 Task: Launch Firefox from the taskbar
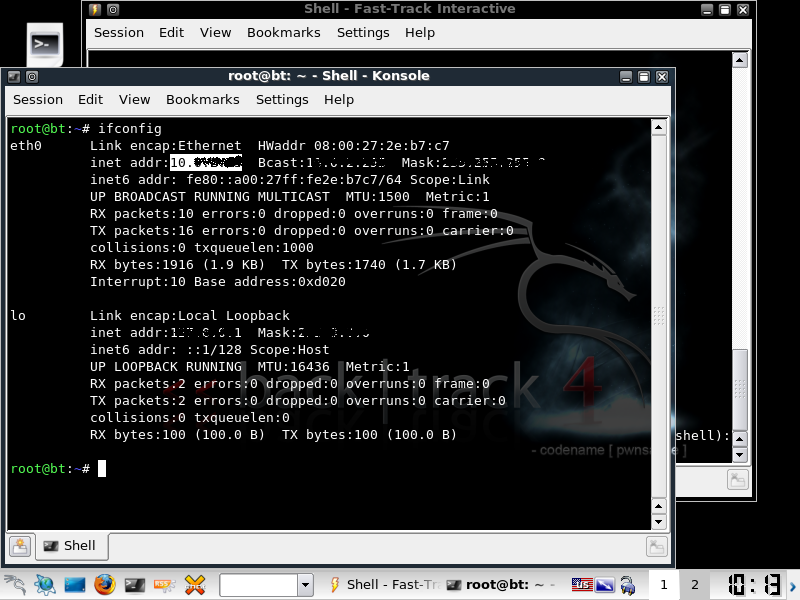pyautogui.click(x=105, y=585)
